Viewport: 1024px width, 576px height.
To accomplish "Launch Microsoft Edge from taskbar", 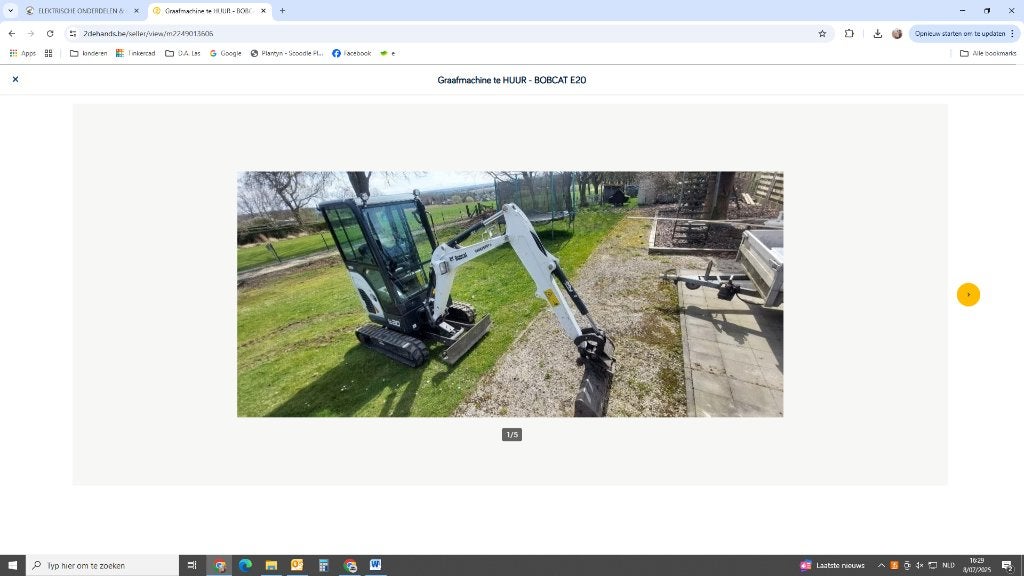I will [246, 566].
